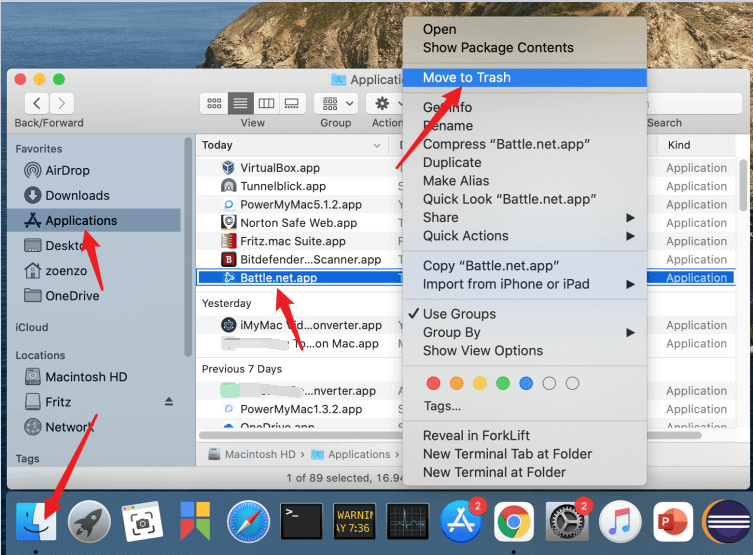Open Activity Monitor in Dock
753x555 pixels.
[408, 521]
